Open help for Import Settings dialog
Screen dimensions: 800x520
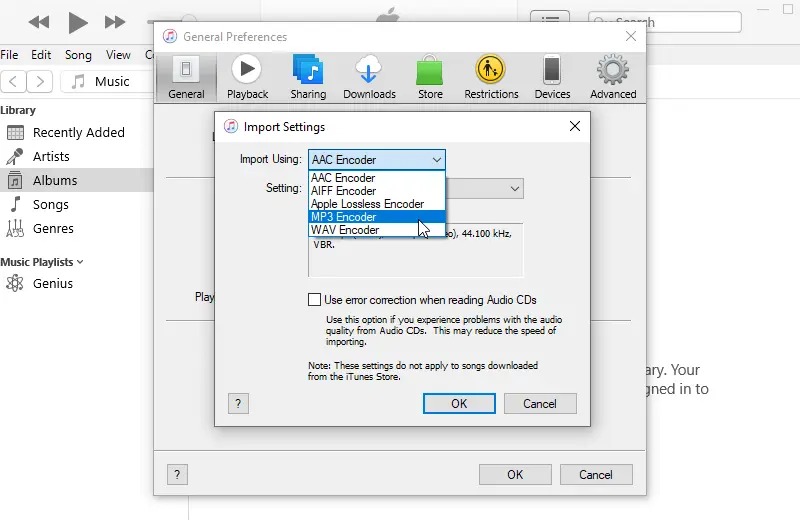238,404
